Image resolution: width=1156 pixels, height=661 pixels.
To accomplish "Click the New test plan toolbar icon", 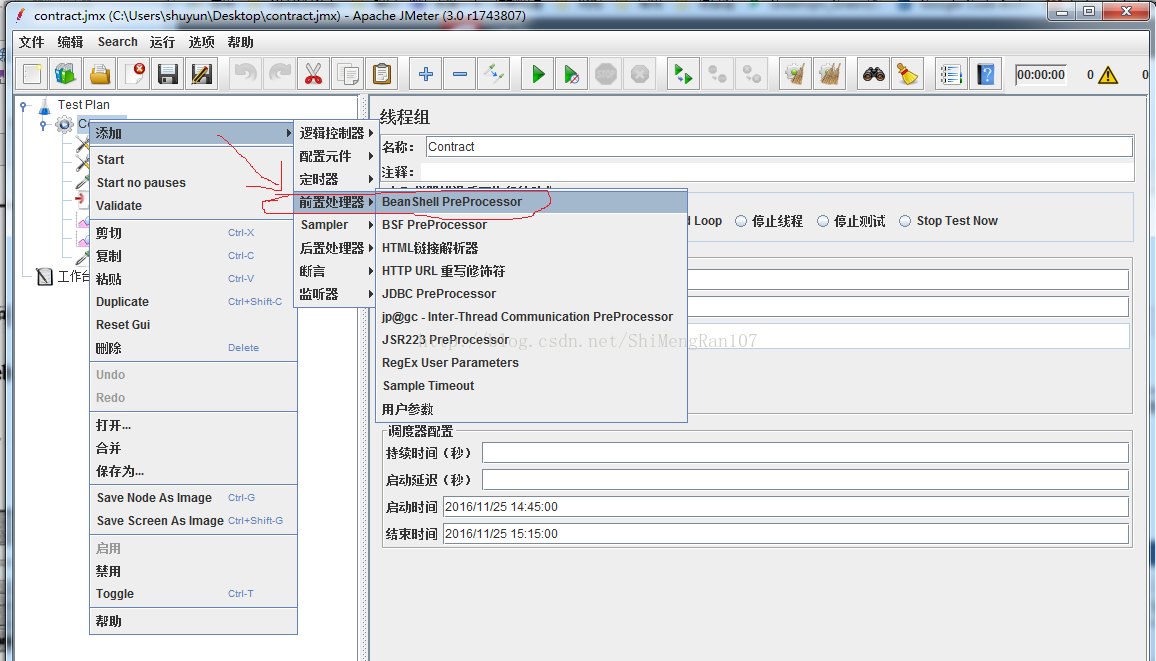I will (32, 74).
